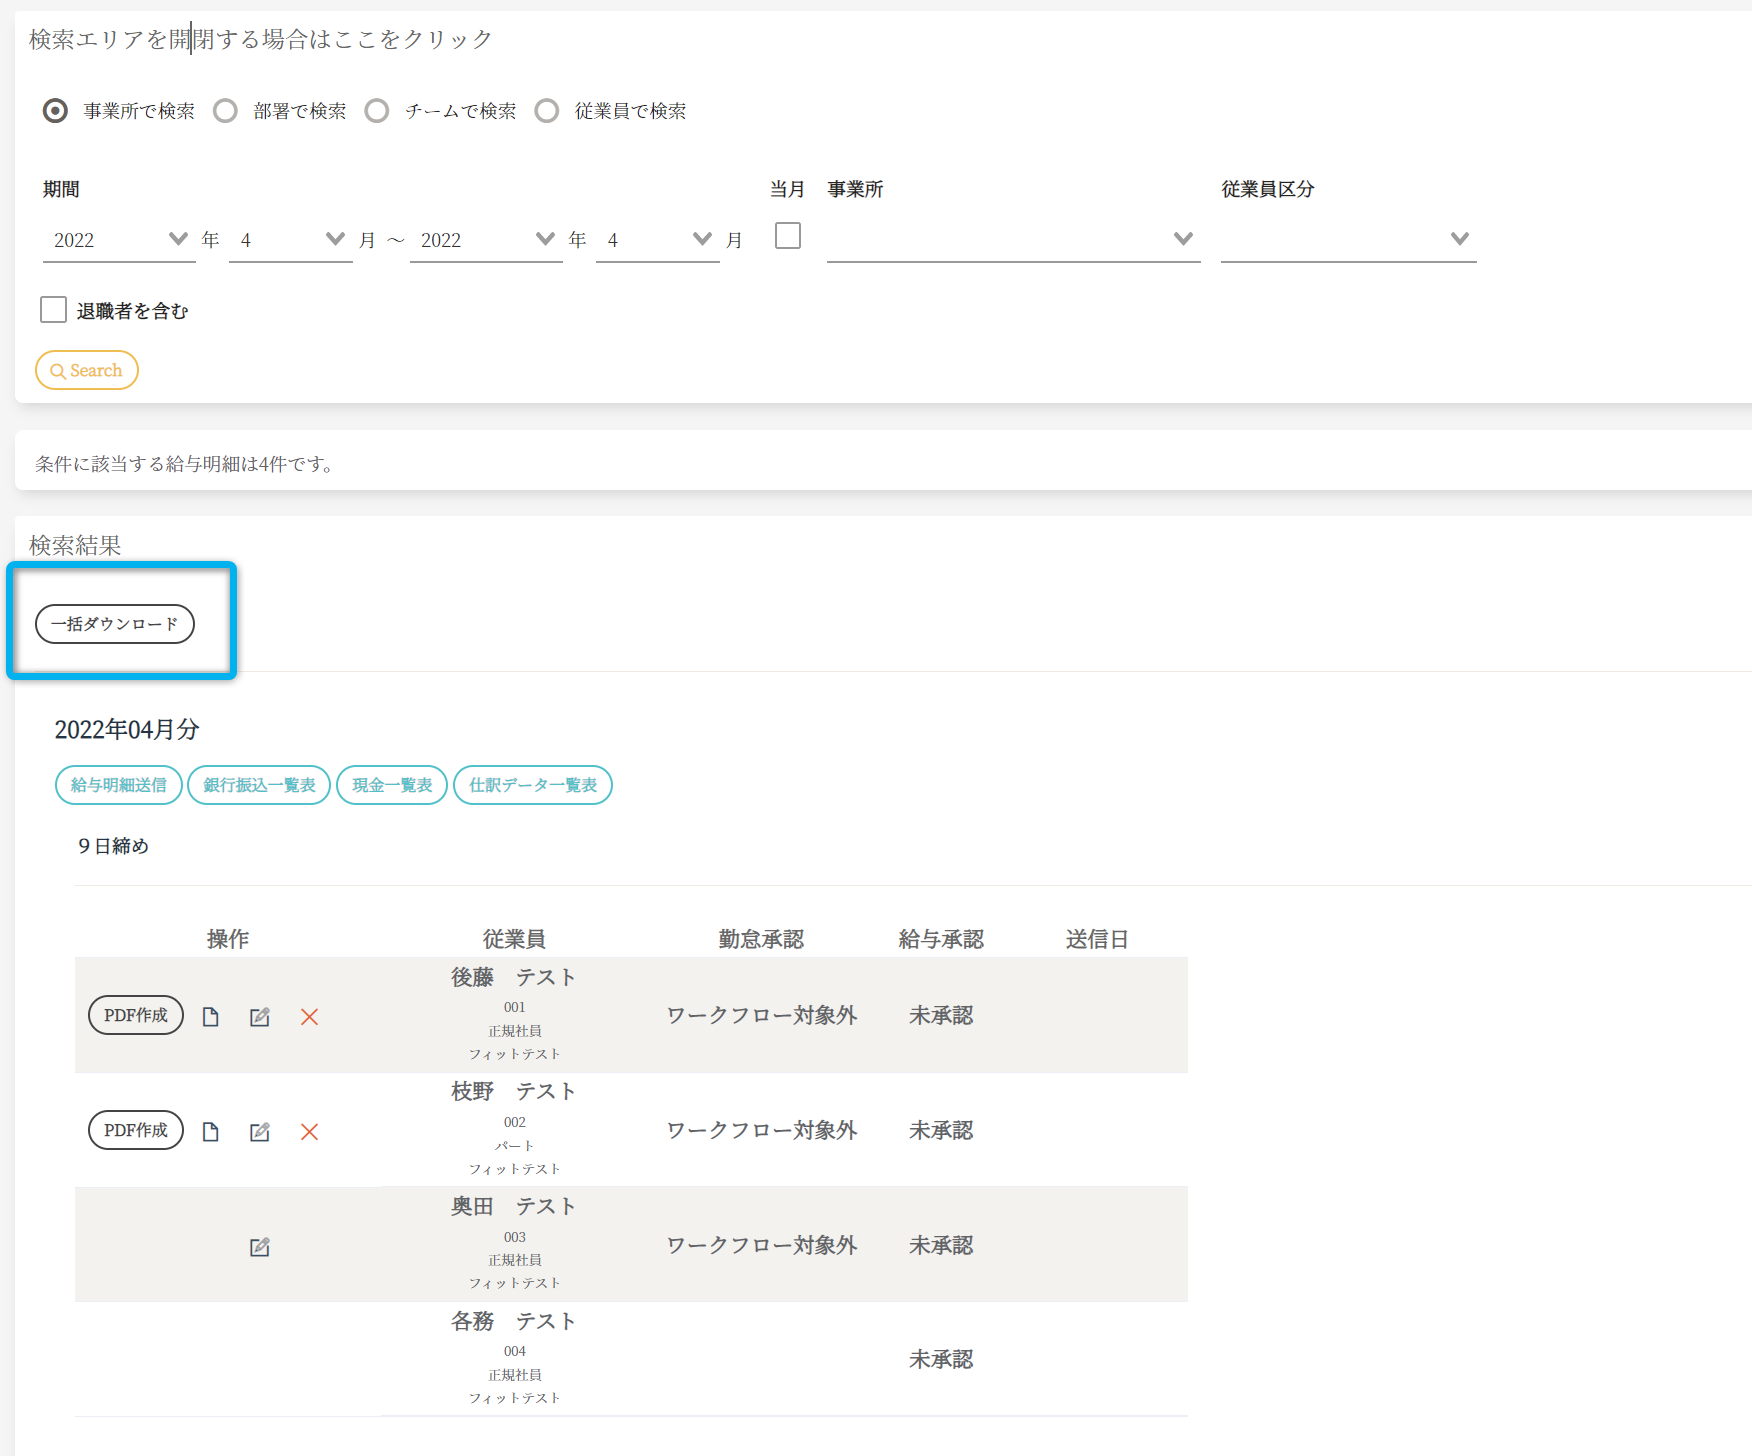Open the start year 2022 dropdown
The width and height of the screenshot is (1752, 1456).
(x=119, y=239)
